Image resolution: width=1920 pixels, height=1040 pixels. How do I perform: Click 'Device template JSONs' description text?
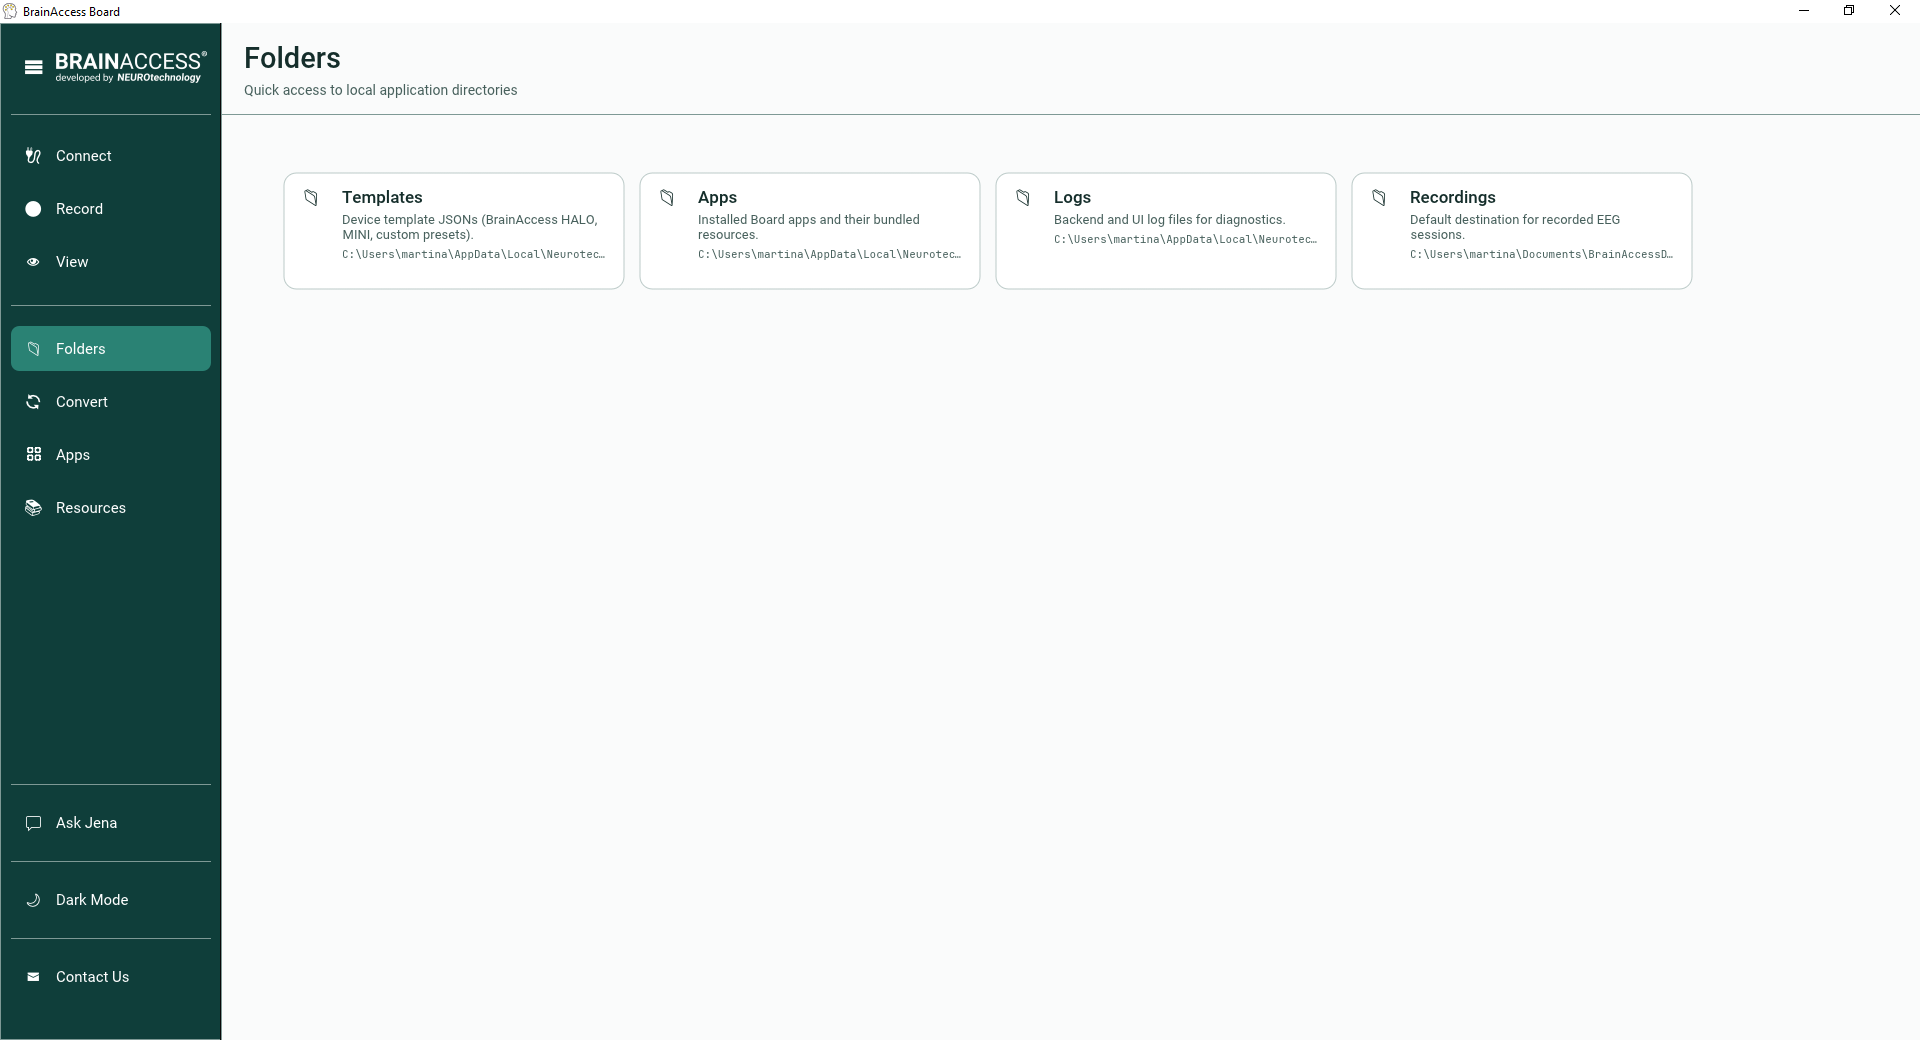pyautogui.click(x=470, y=227)
